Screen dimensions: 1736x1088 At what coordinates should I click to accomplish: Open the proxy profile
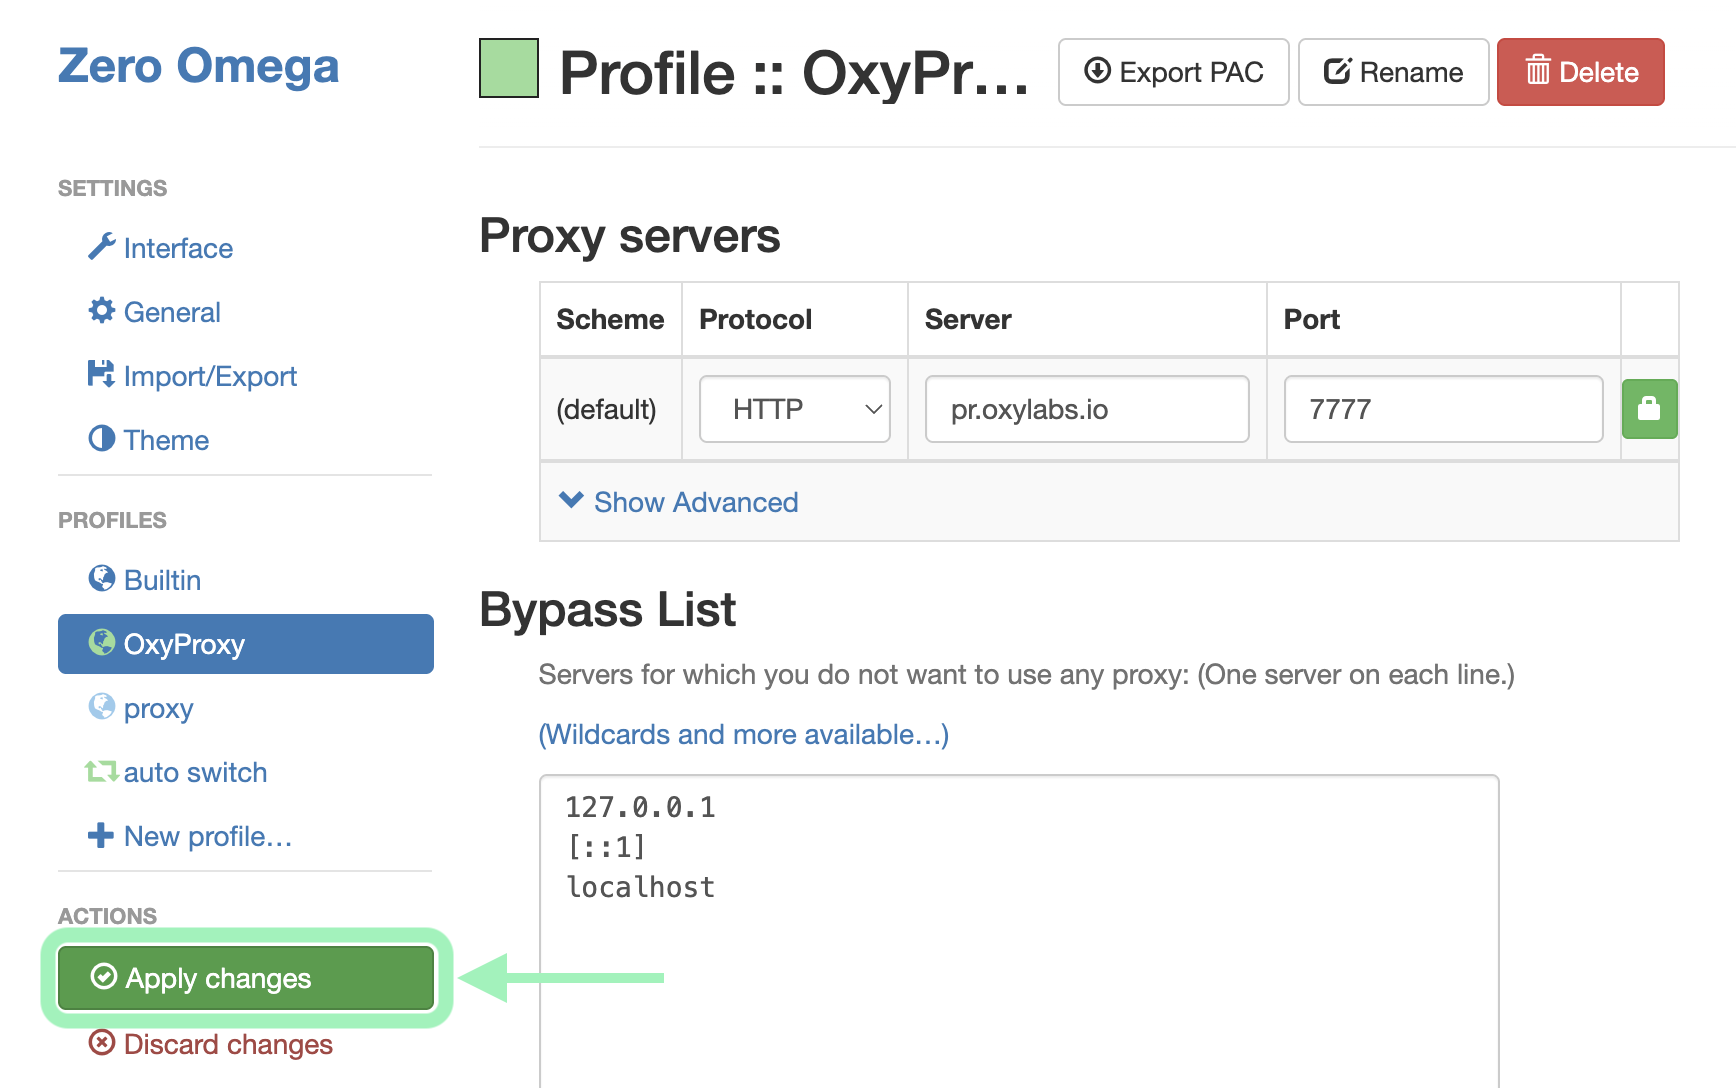click(158, 708)
